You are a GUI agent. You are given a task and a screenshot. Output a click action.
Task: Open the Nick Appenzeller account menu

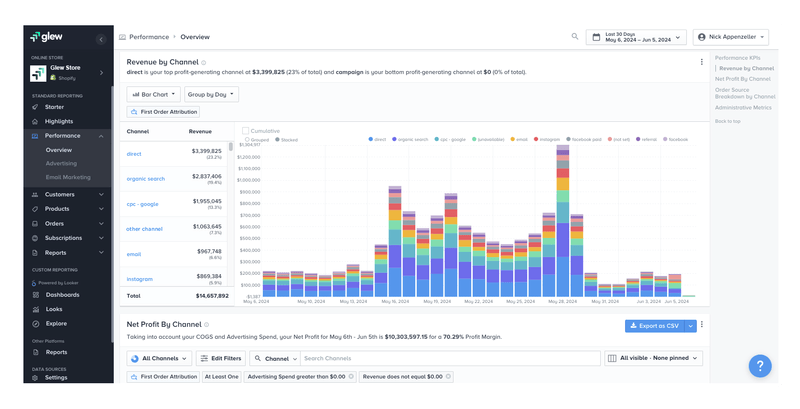(731, 37)
